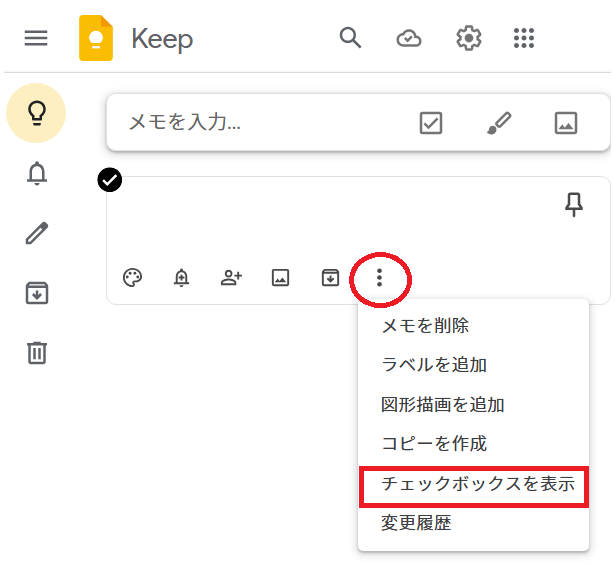Open the Google apps grid

524,38
